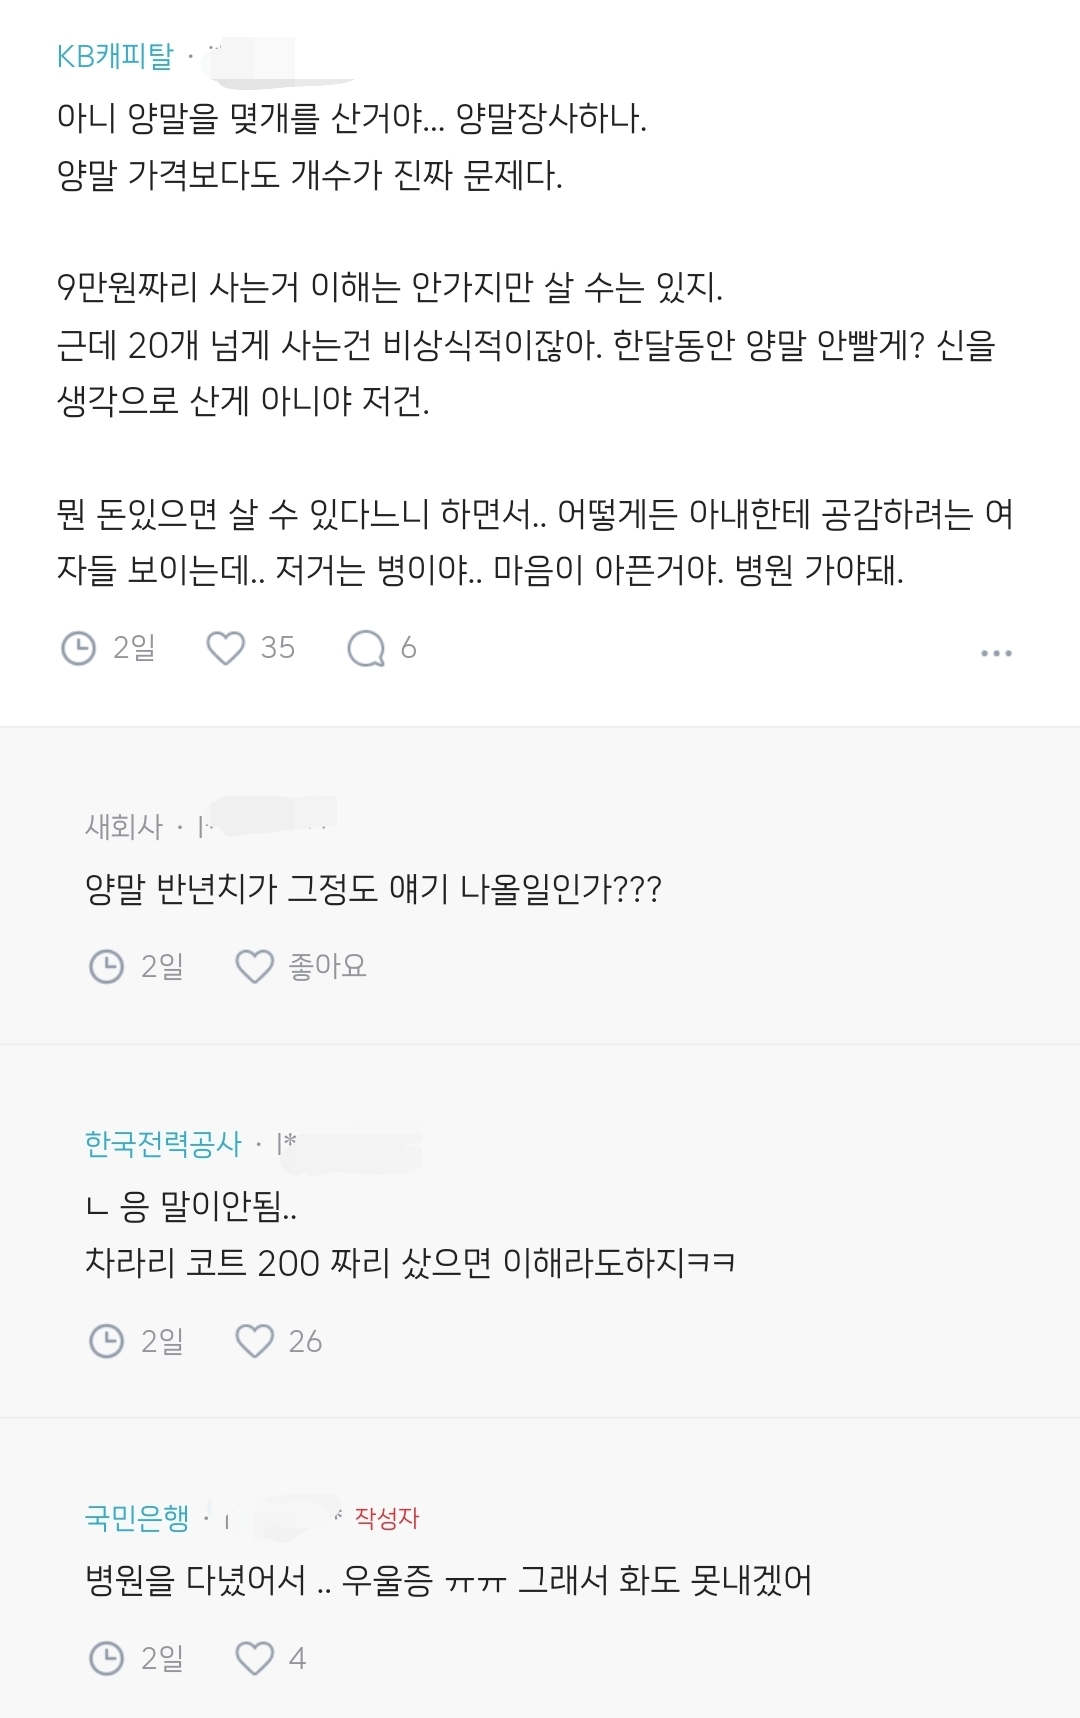Tap the comment count 6
This screenshot has height=1718, width=1080.
click(408, 648)
